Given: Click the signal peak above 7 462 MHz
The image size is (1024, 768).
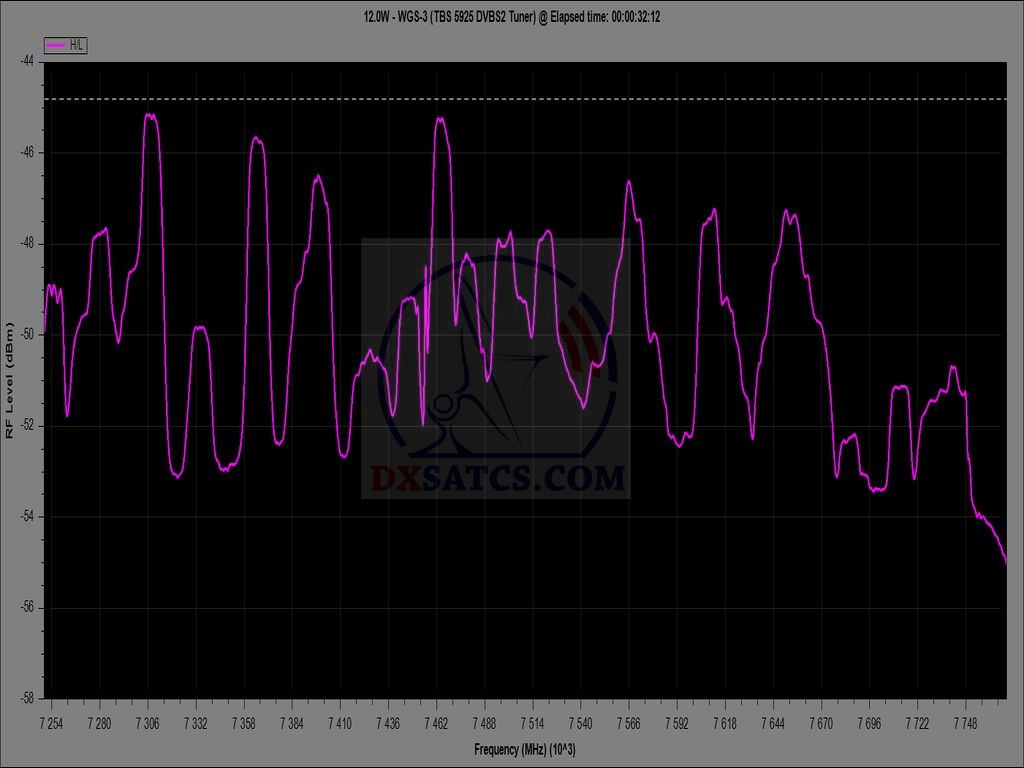Looking at the screenshot, I should (439, 119).
